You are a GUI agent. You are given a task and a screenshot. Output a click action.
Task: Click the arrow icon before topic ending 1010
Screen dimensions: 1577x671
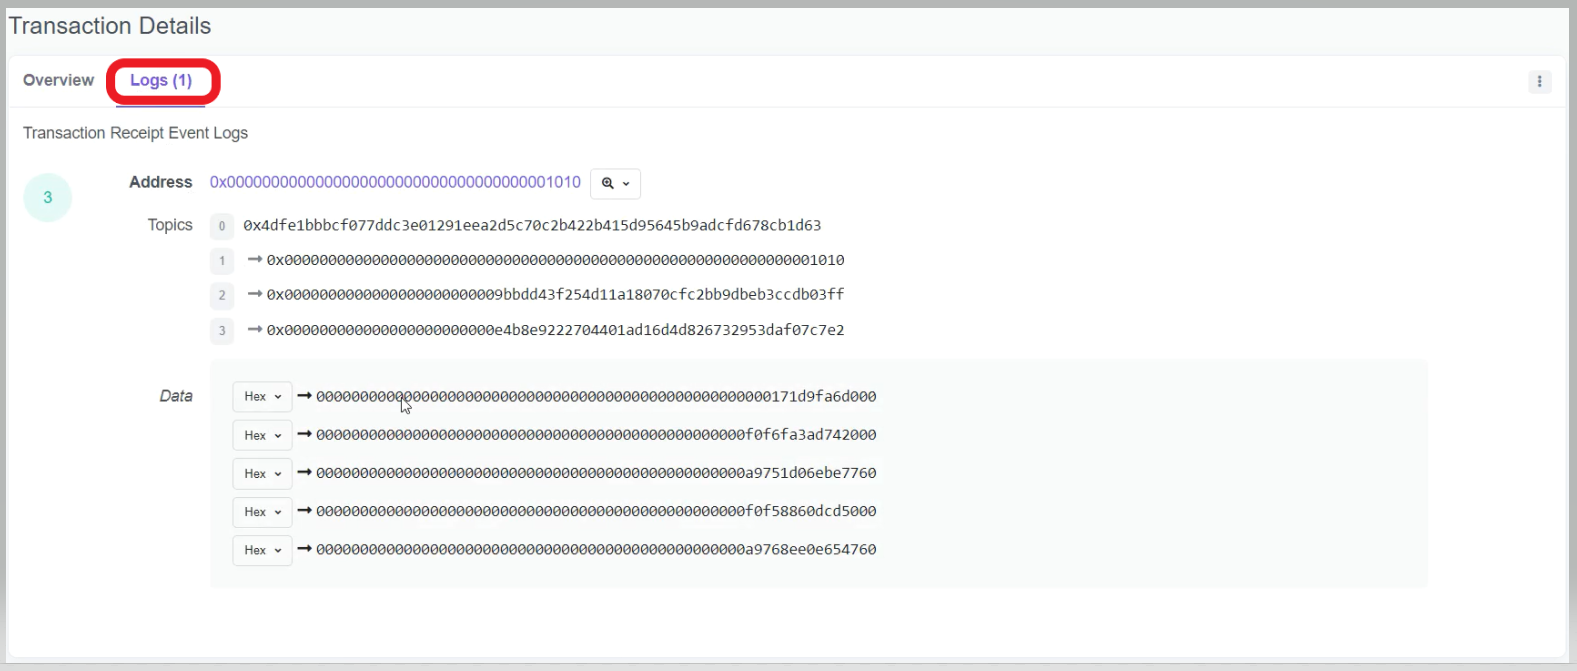tap(255, 259)
